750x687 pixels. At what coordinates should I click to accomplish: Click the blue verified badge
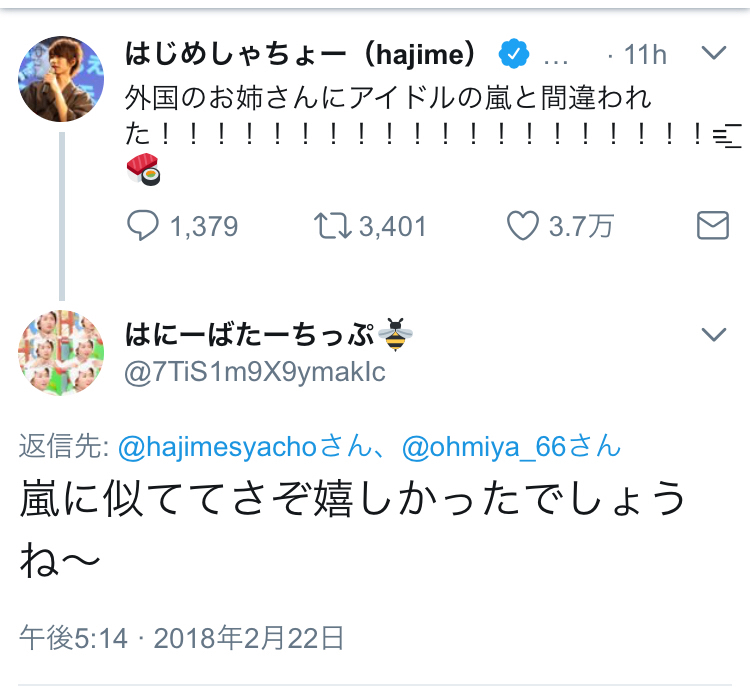coord(513,54)
